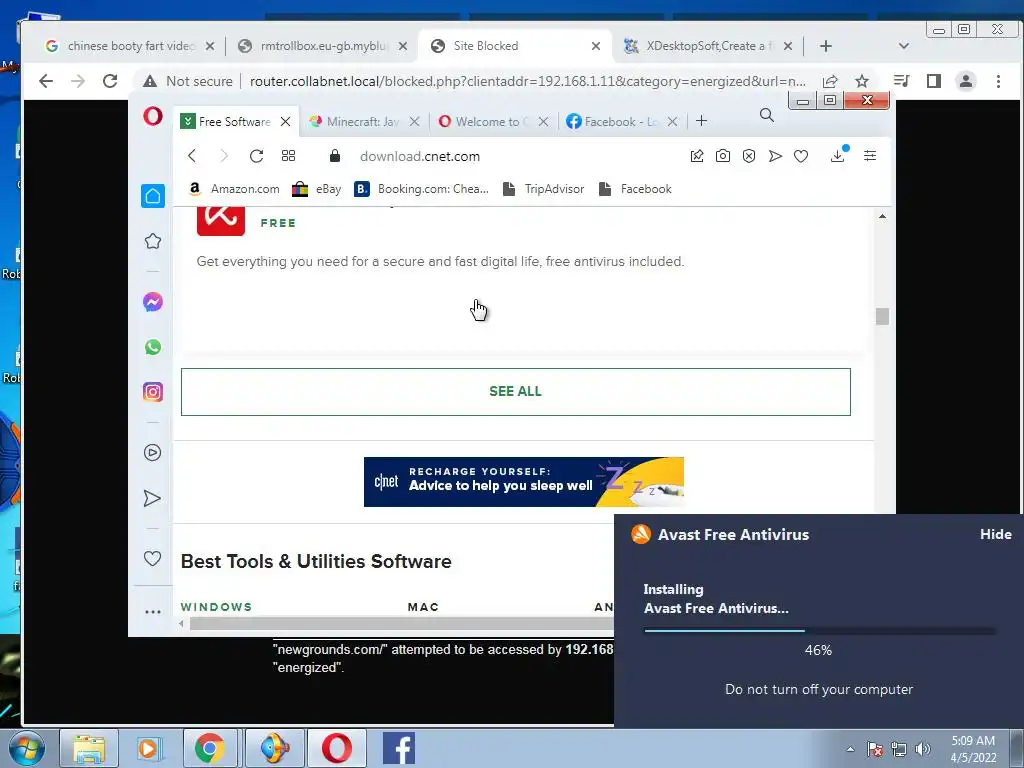Select the WINDOWS category tab

coord(216,607)
